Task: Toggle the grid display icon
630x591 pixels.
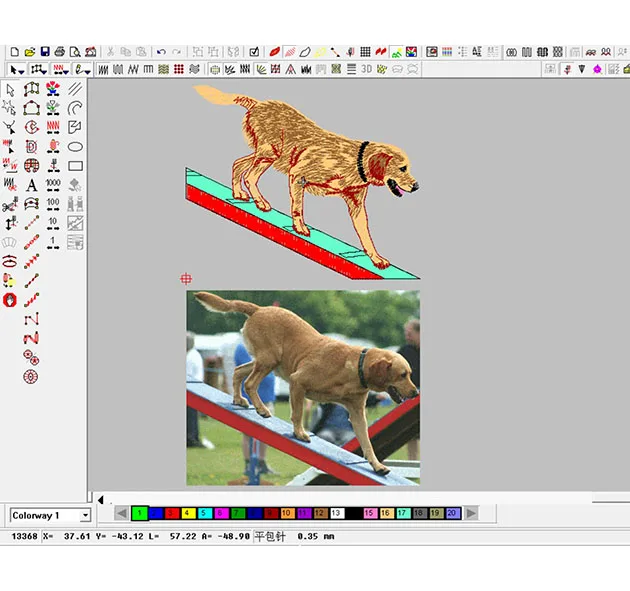Action: tap(366, 51)
